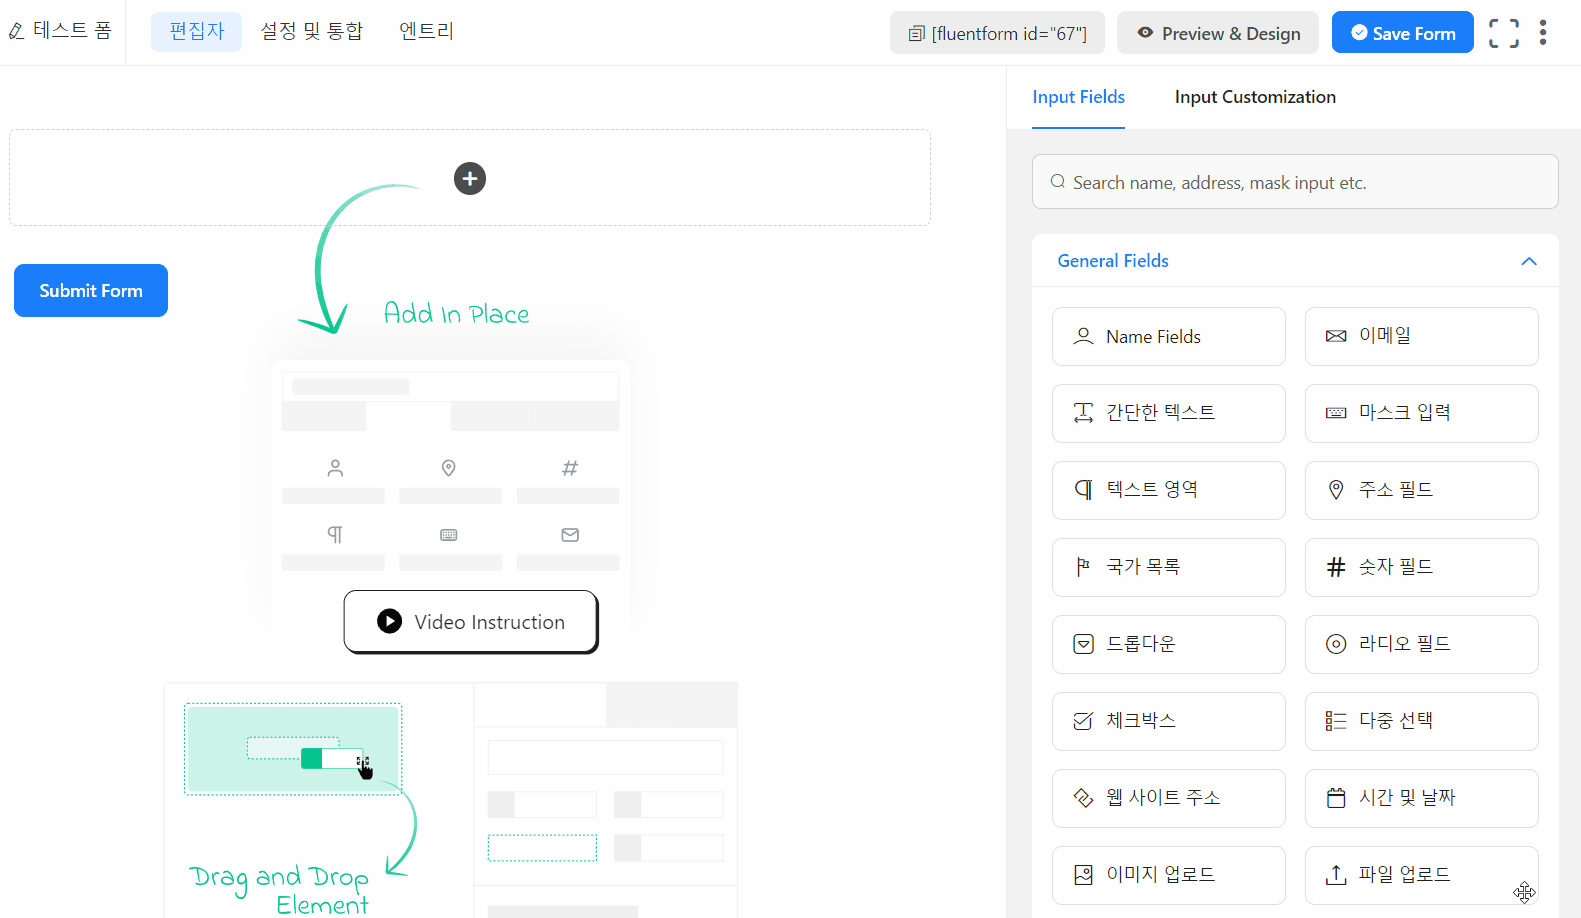Screen dimensions: 1581x918
Task: Add the 이미지 업로드 field
Action: click(x=1168, y=875)
